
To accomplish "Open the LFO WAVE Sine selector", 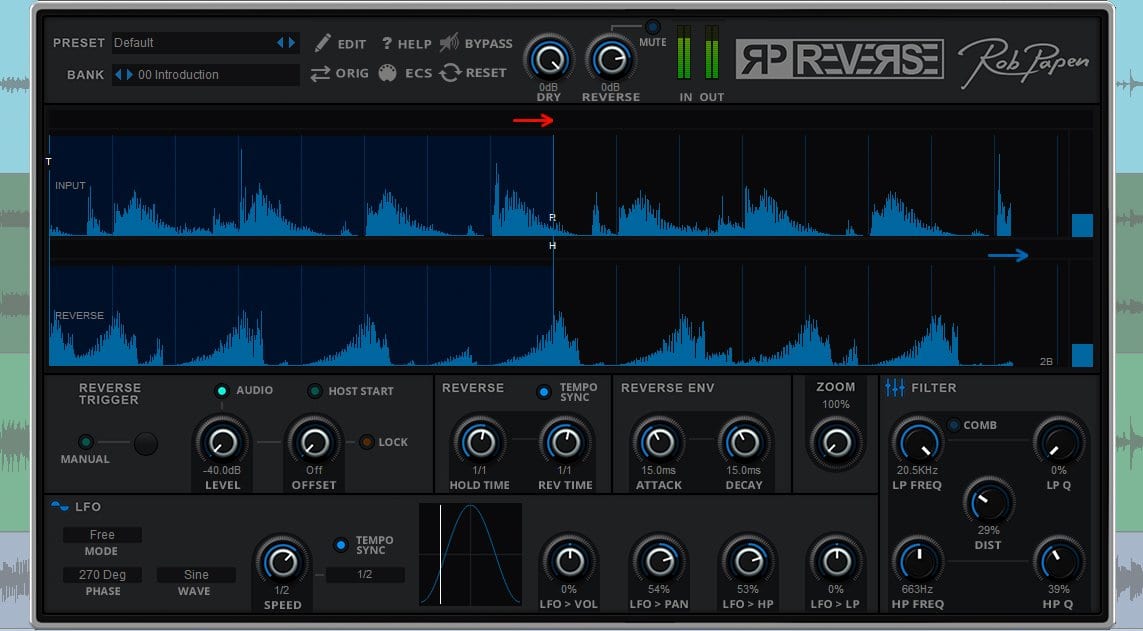I will click(196, 575).
